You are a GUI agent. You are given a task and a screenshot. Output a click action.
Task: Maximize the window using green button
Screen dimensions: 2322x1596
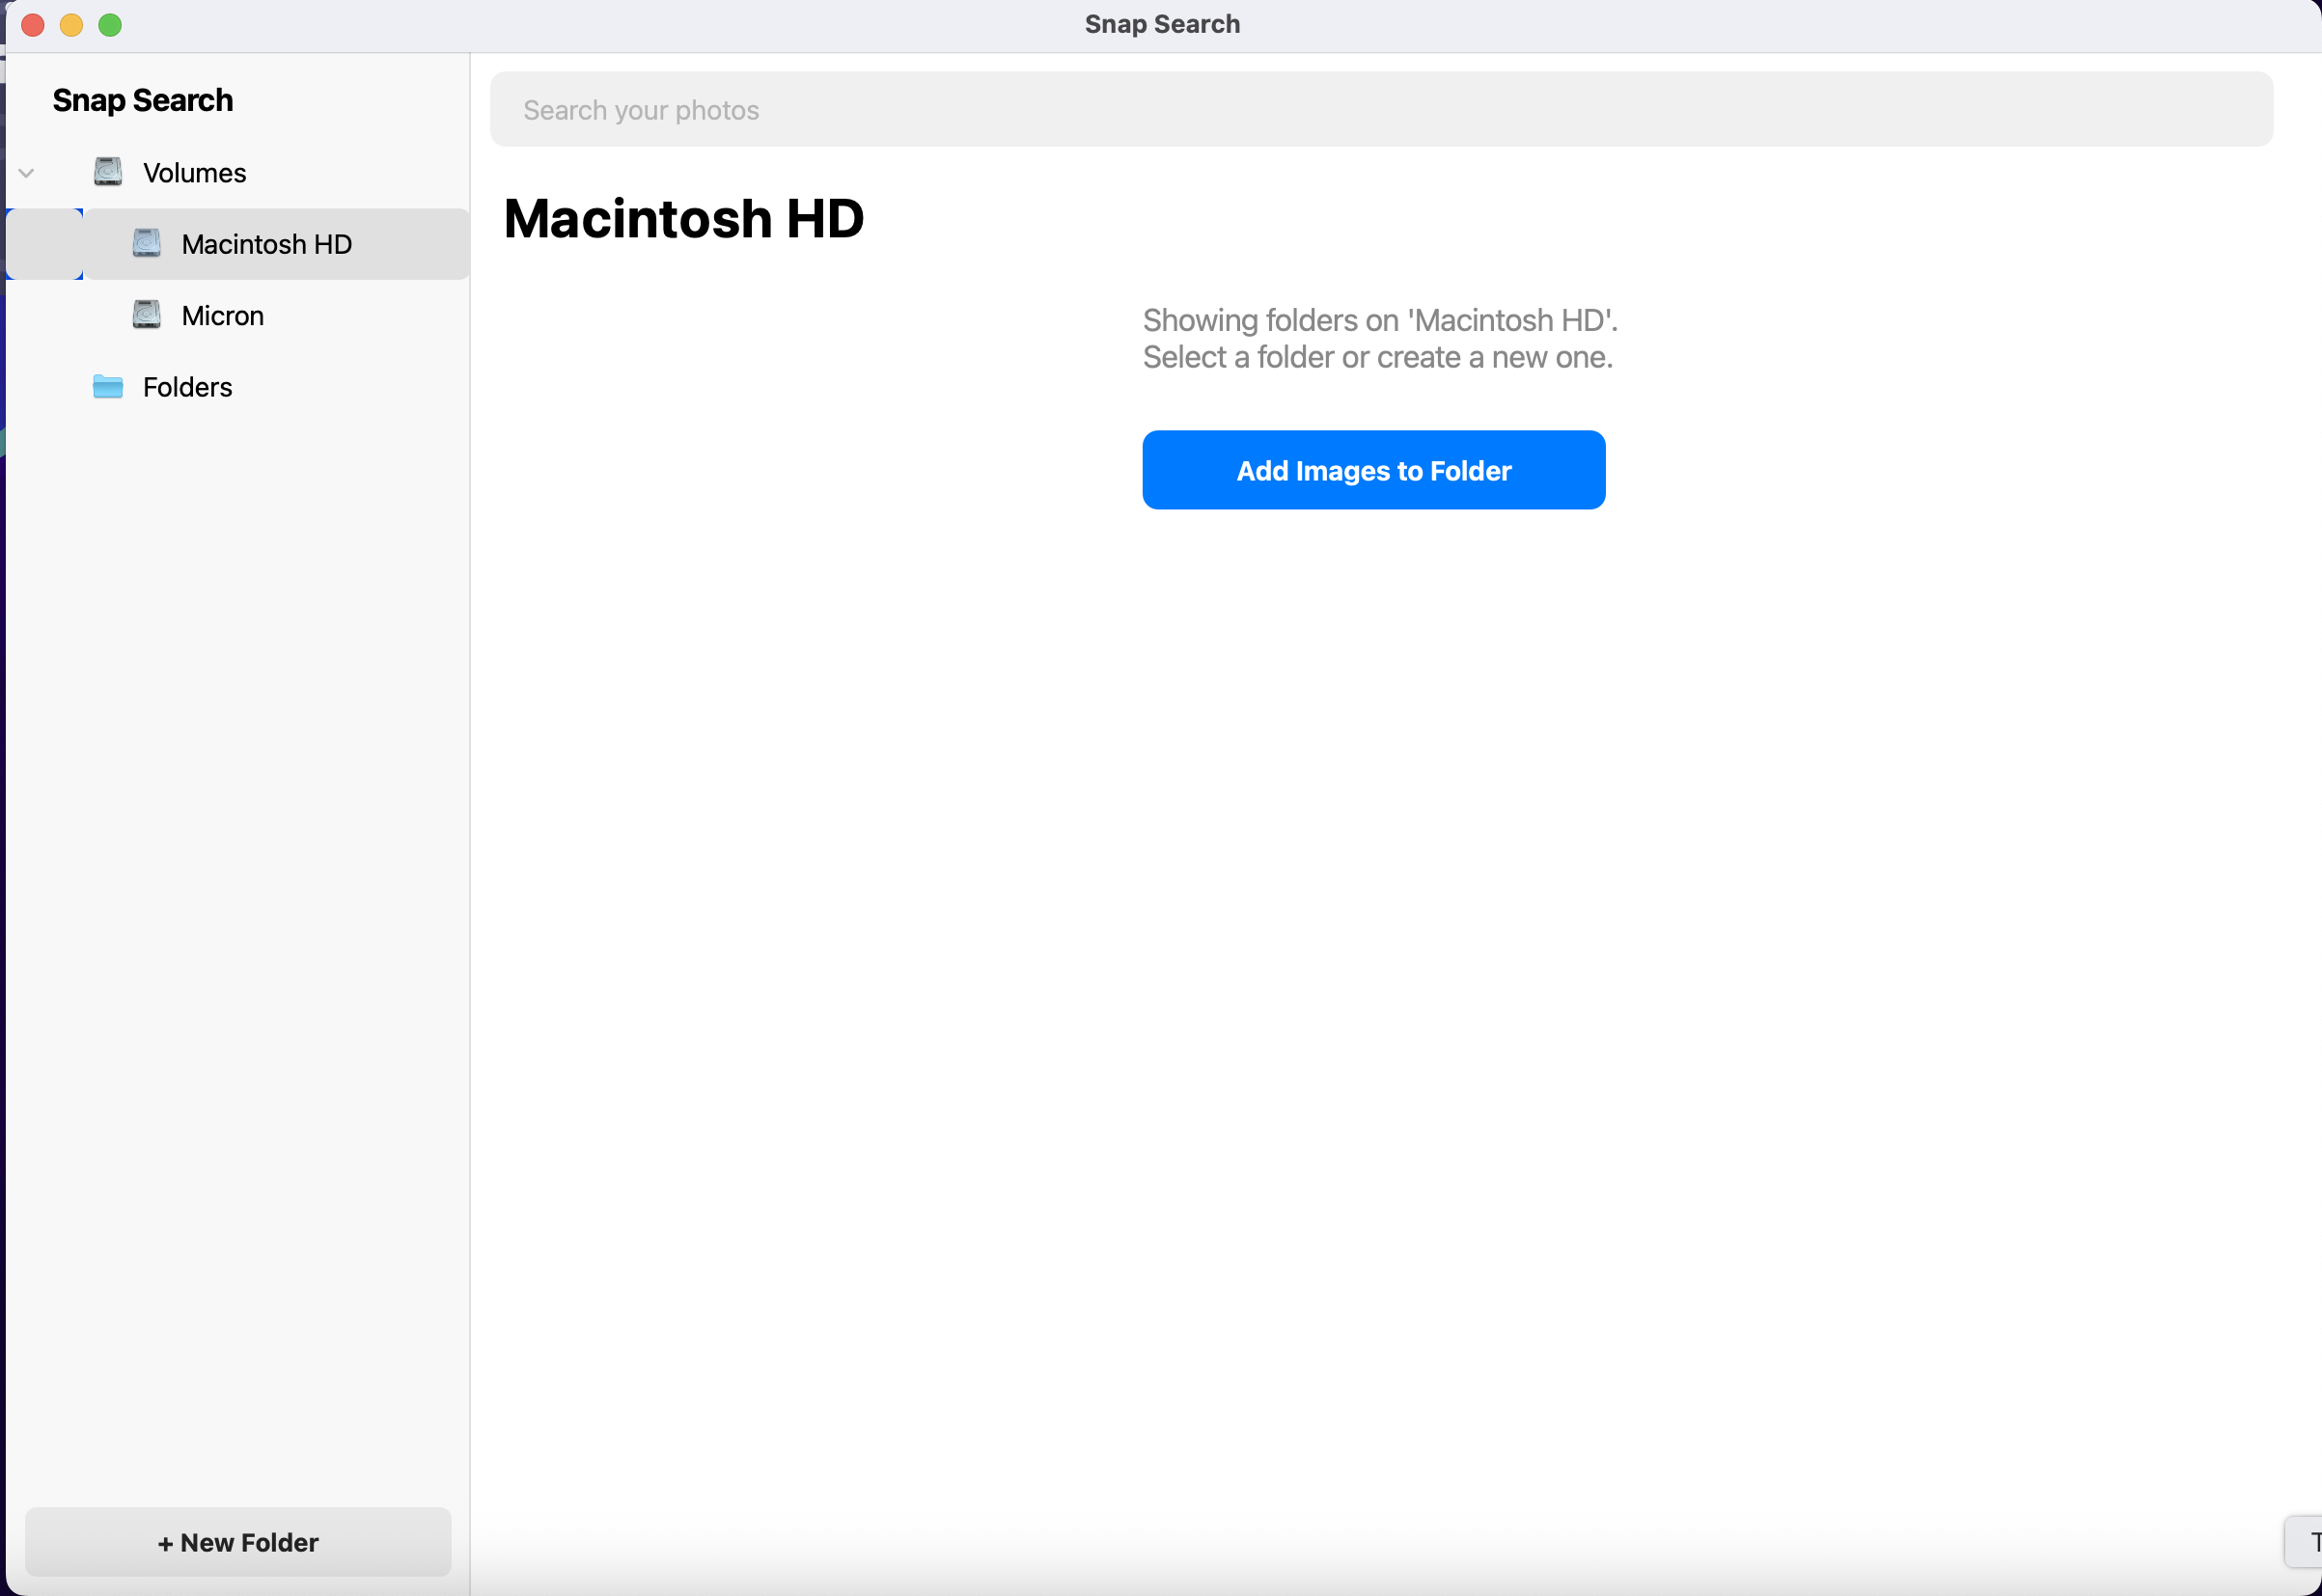(110, 25)
